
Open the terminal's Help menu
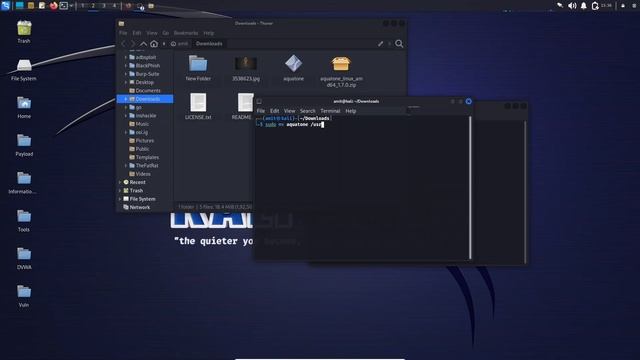(351, 111)
